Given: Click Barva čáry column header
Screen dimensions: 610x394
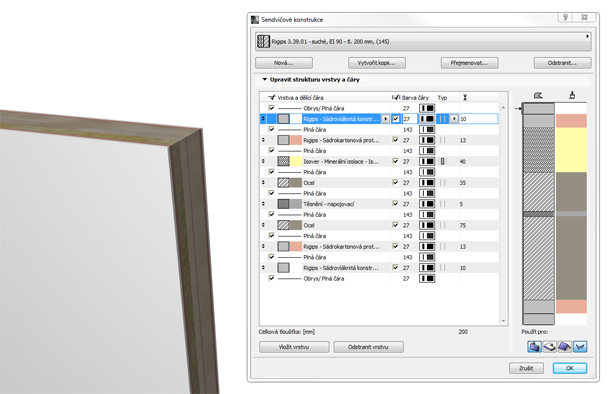Looking at the screenshot, I should click(415, 98).
